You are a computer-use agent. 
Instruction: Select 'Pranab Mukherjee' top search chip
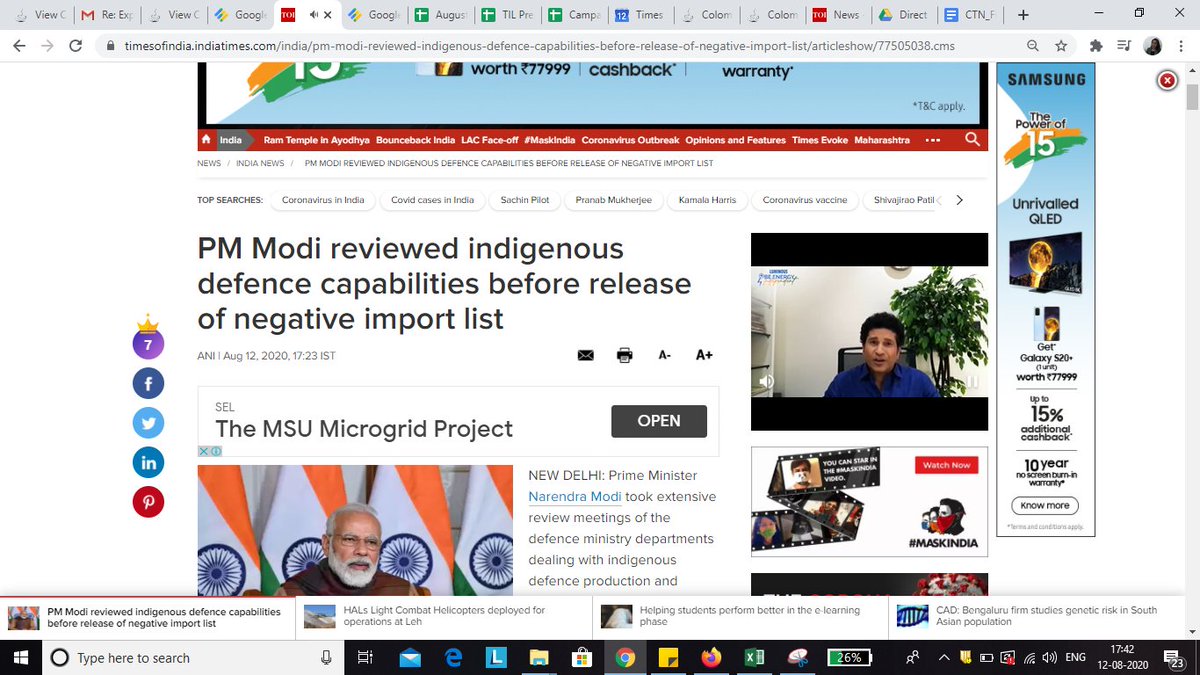pyautogui.click(x=614, y=200)
